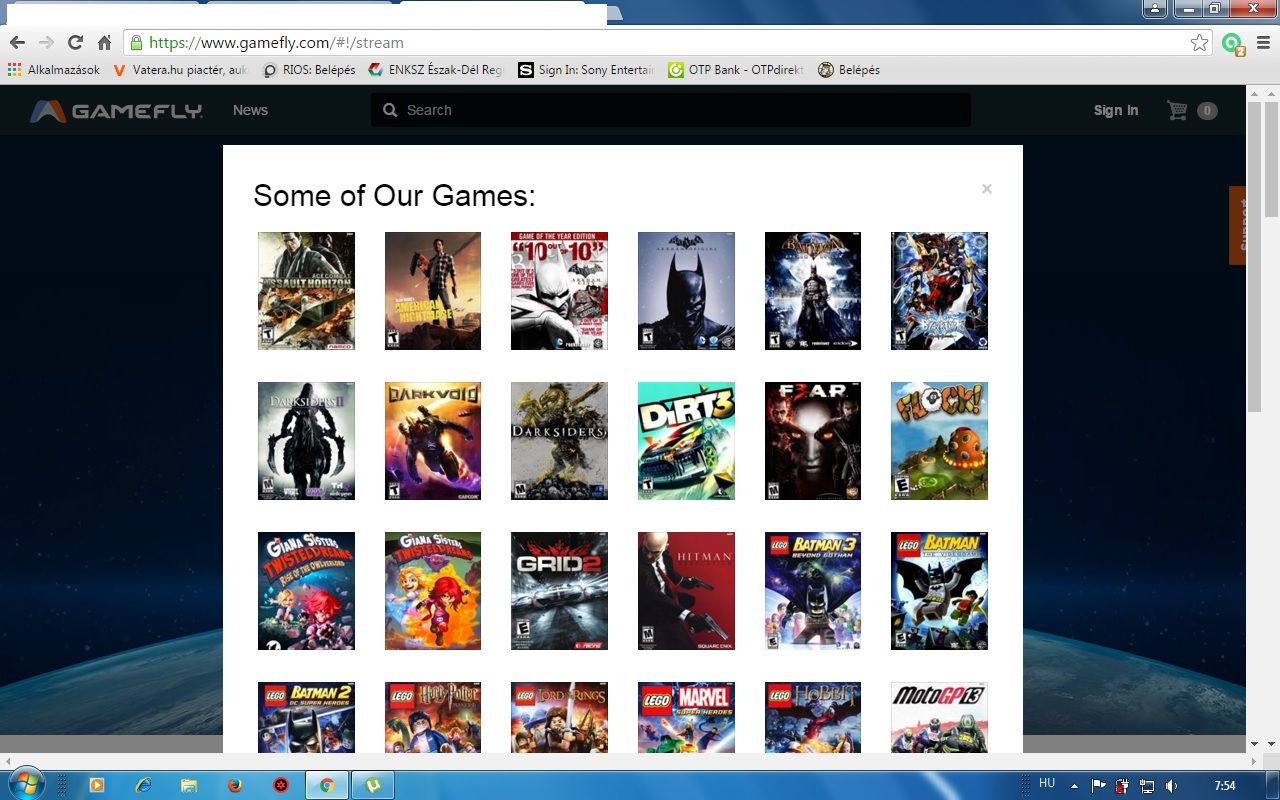Screen dimensions: 1280x800
Task: Select the Dark Void cover
Action: (433, 441)
